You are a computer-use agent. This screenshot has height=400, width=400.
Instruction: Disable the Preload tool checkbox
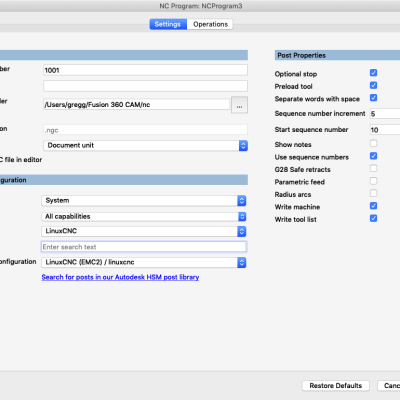(x=373, y=85)
